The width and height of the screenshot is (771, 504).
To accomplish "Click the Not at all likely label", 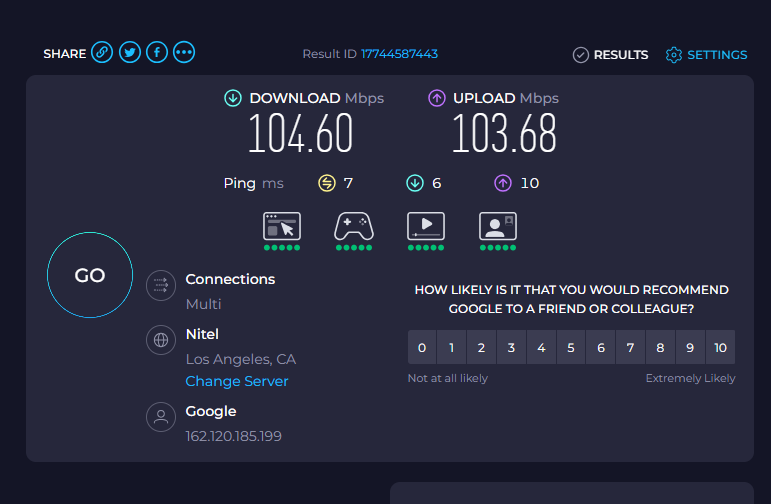I will coord(448,378).
